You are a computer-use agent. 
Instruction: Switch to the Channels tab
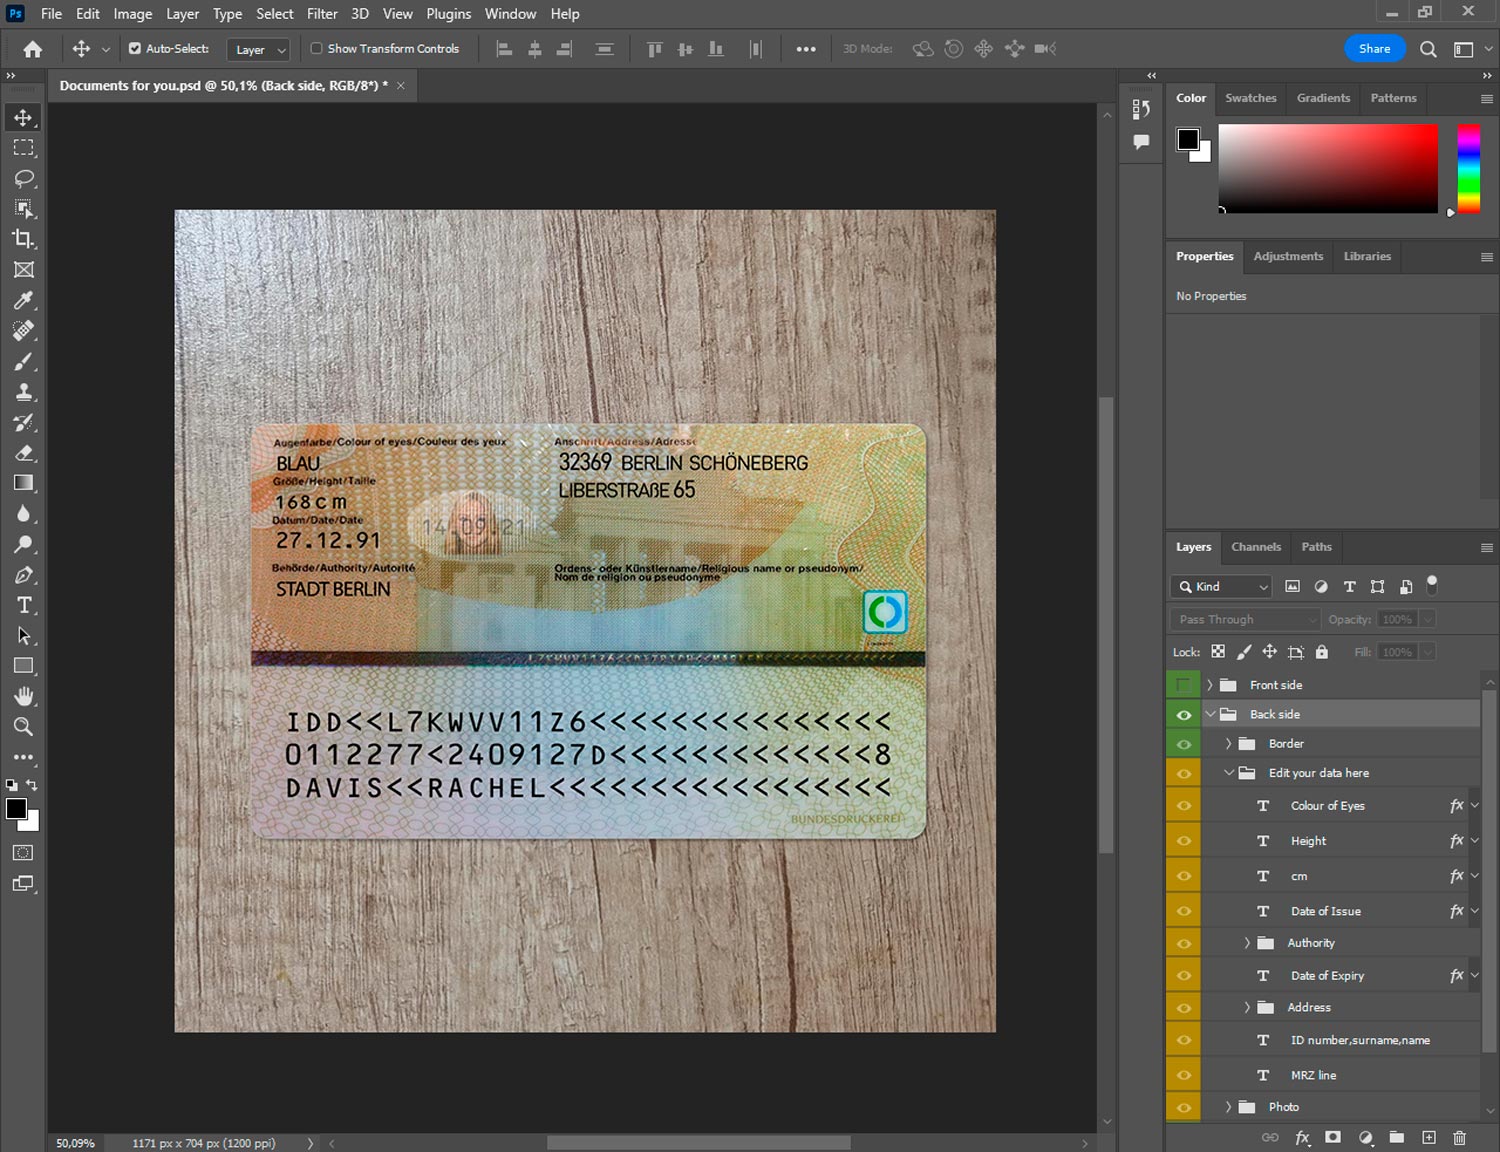pos(1255,547)
